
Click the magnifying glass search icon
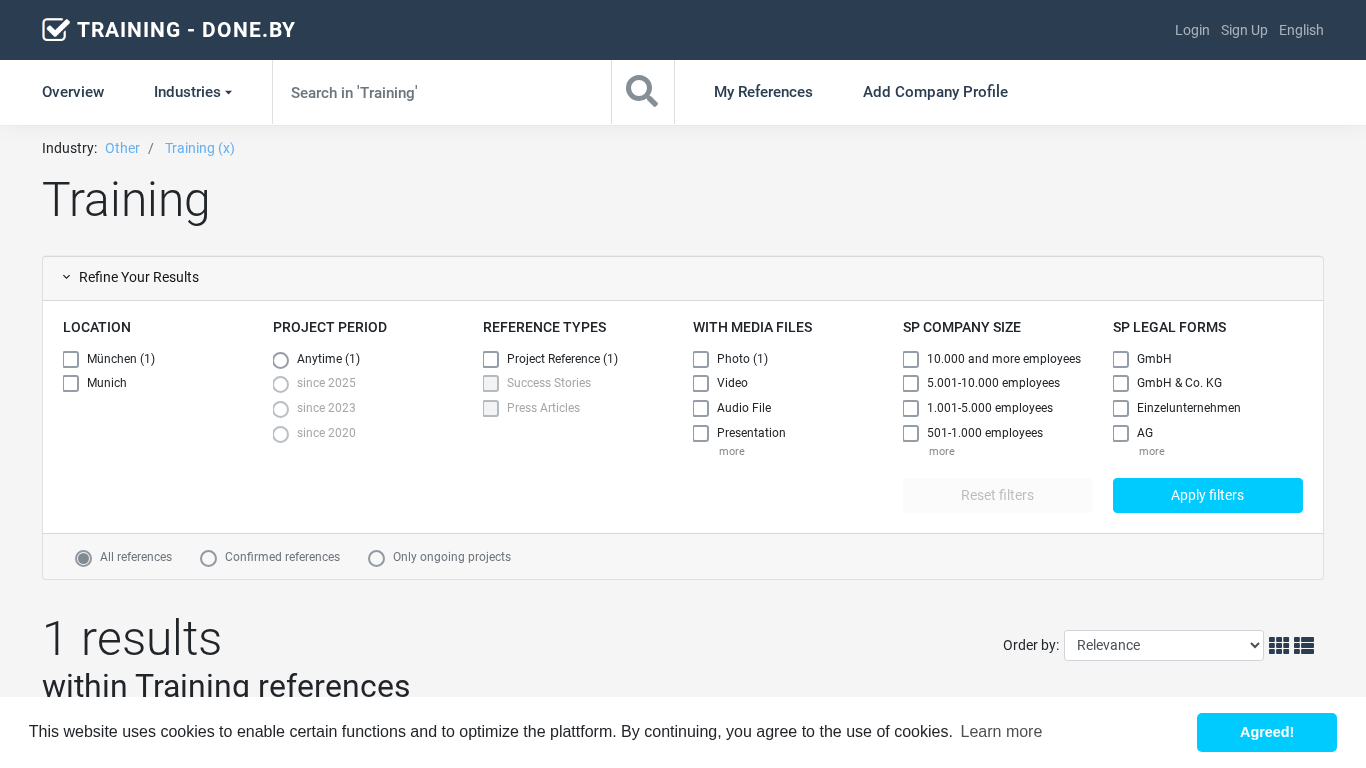(x=642, y=92)
